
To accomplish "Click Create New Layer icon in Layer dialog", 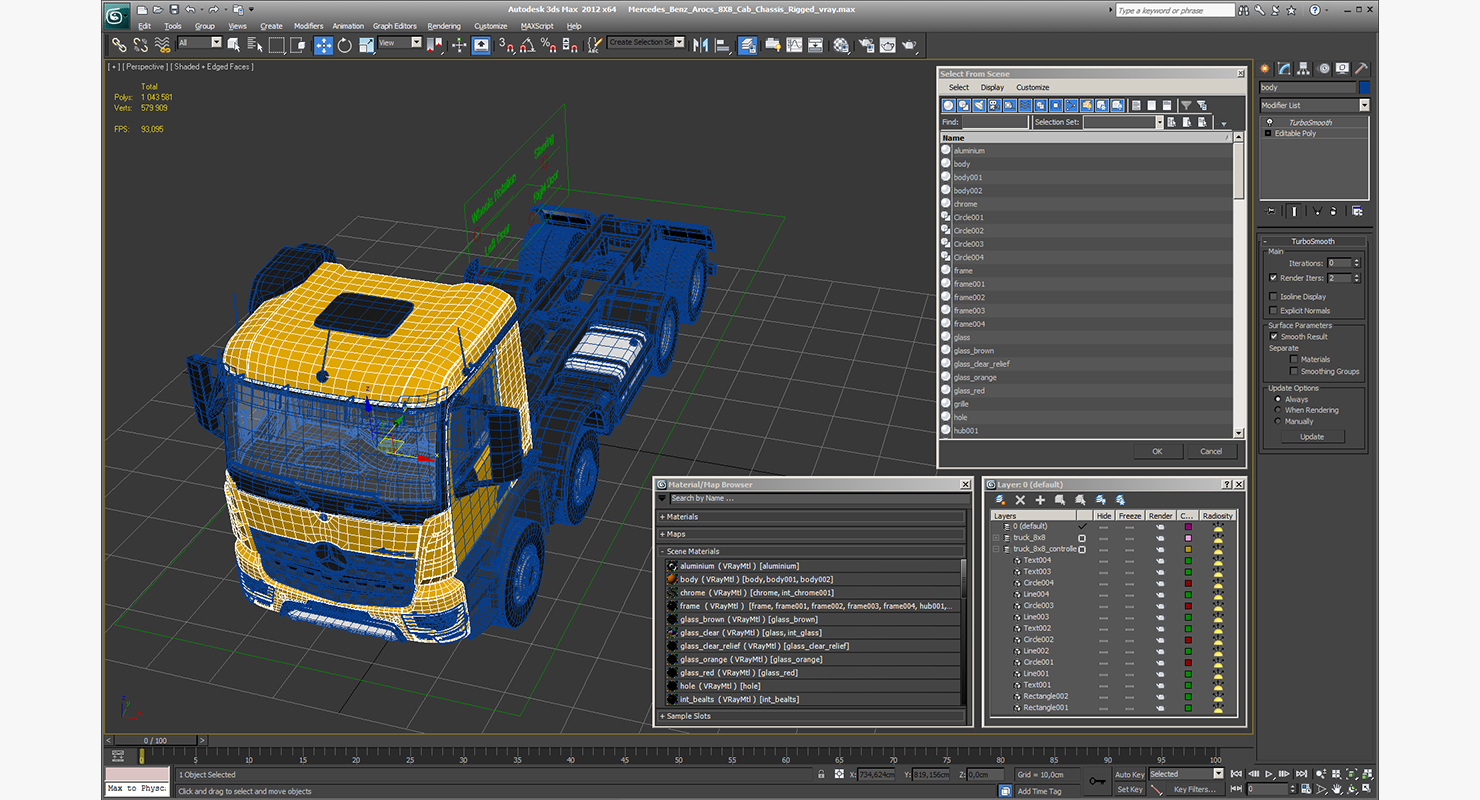I will [x=1000, y=500].
